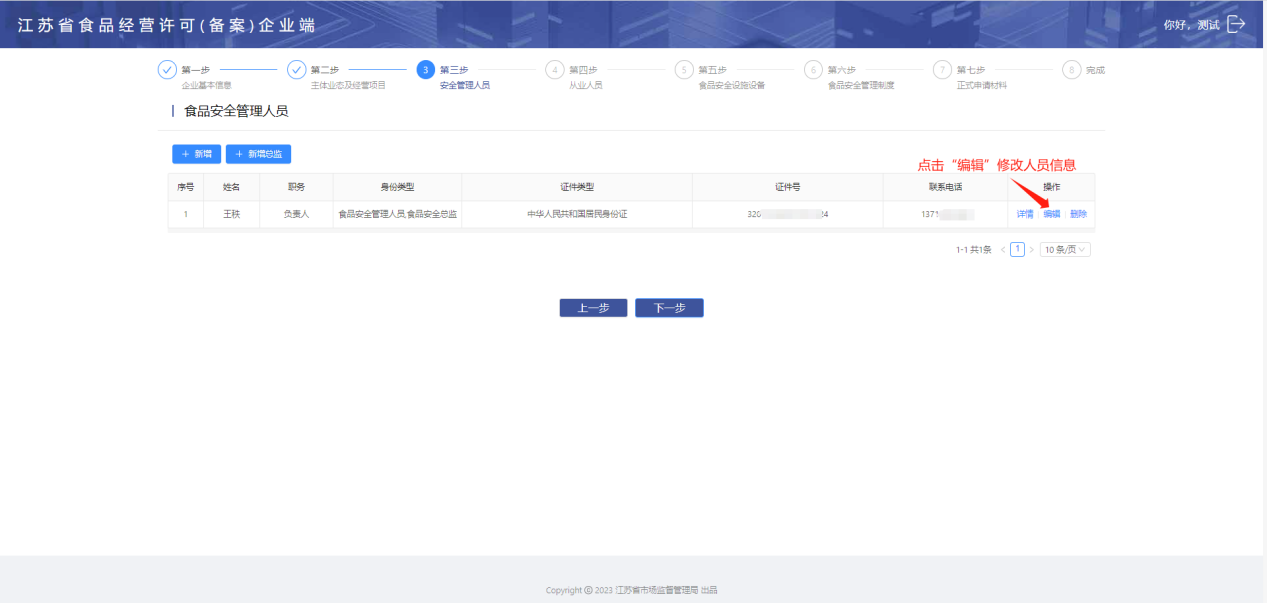Select the step 3 circle icon
Image resolution: width=1267 pixels, height=603 pixels.
tap(425, 70)
